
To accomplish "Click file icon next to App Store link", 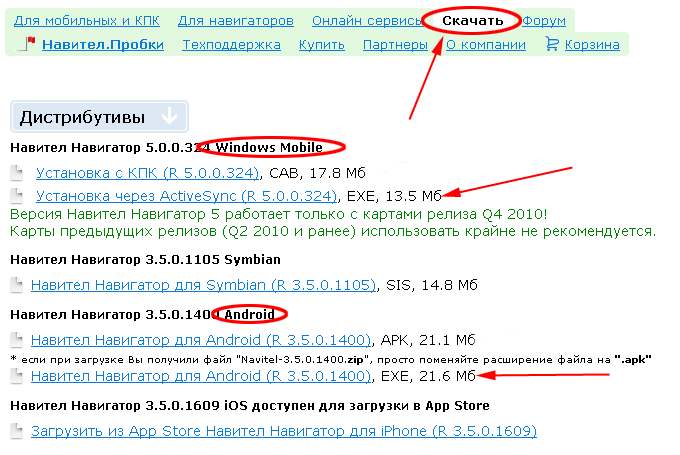I will (x=17, y=432).
